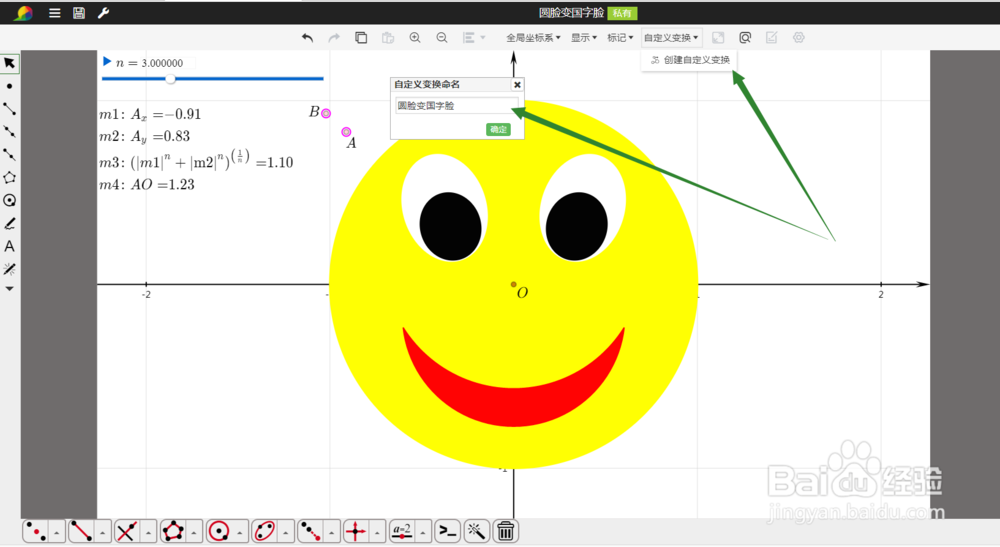
Task: Open the command line console tool
Action: point(448,531)
